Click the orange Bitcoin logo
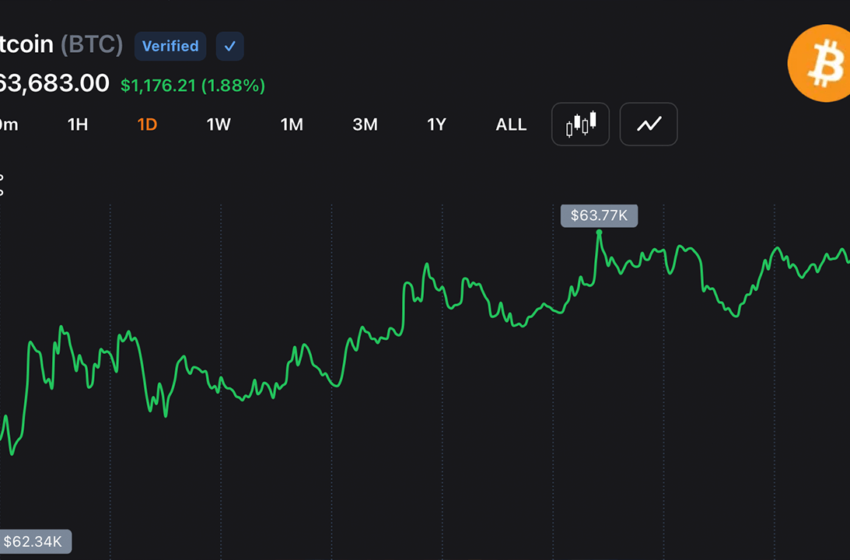This screenshot has height=560, width=850. (819, 63)
